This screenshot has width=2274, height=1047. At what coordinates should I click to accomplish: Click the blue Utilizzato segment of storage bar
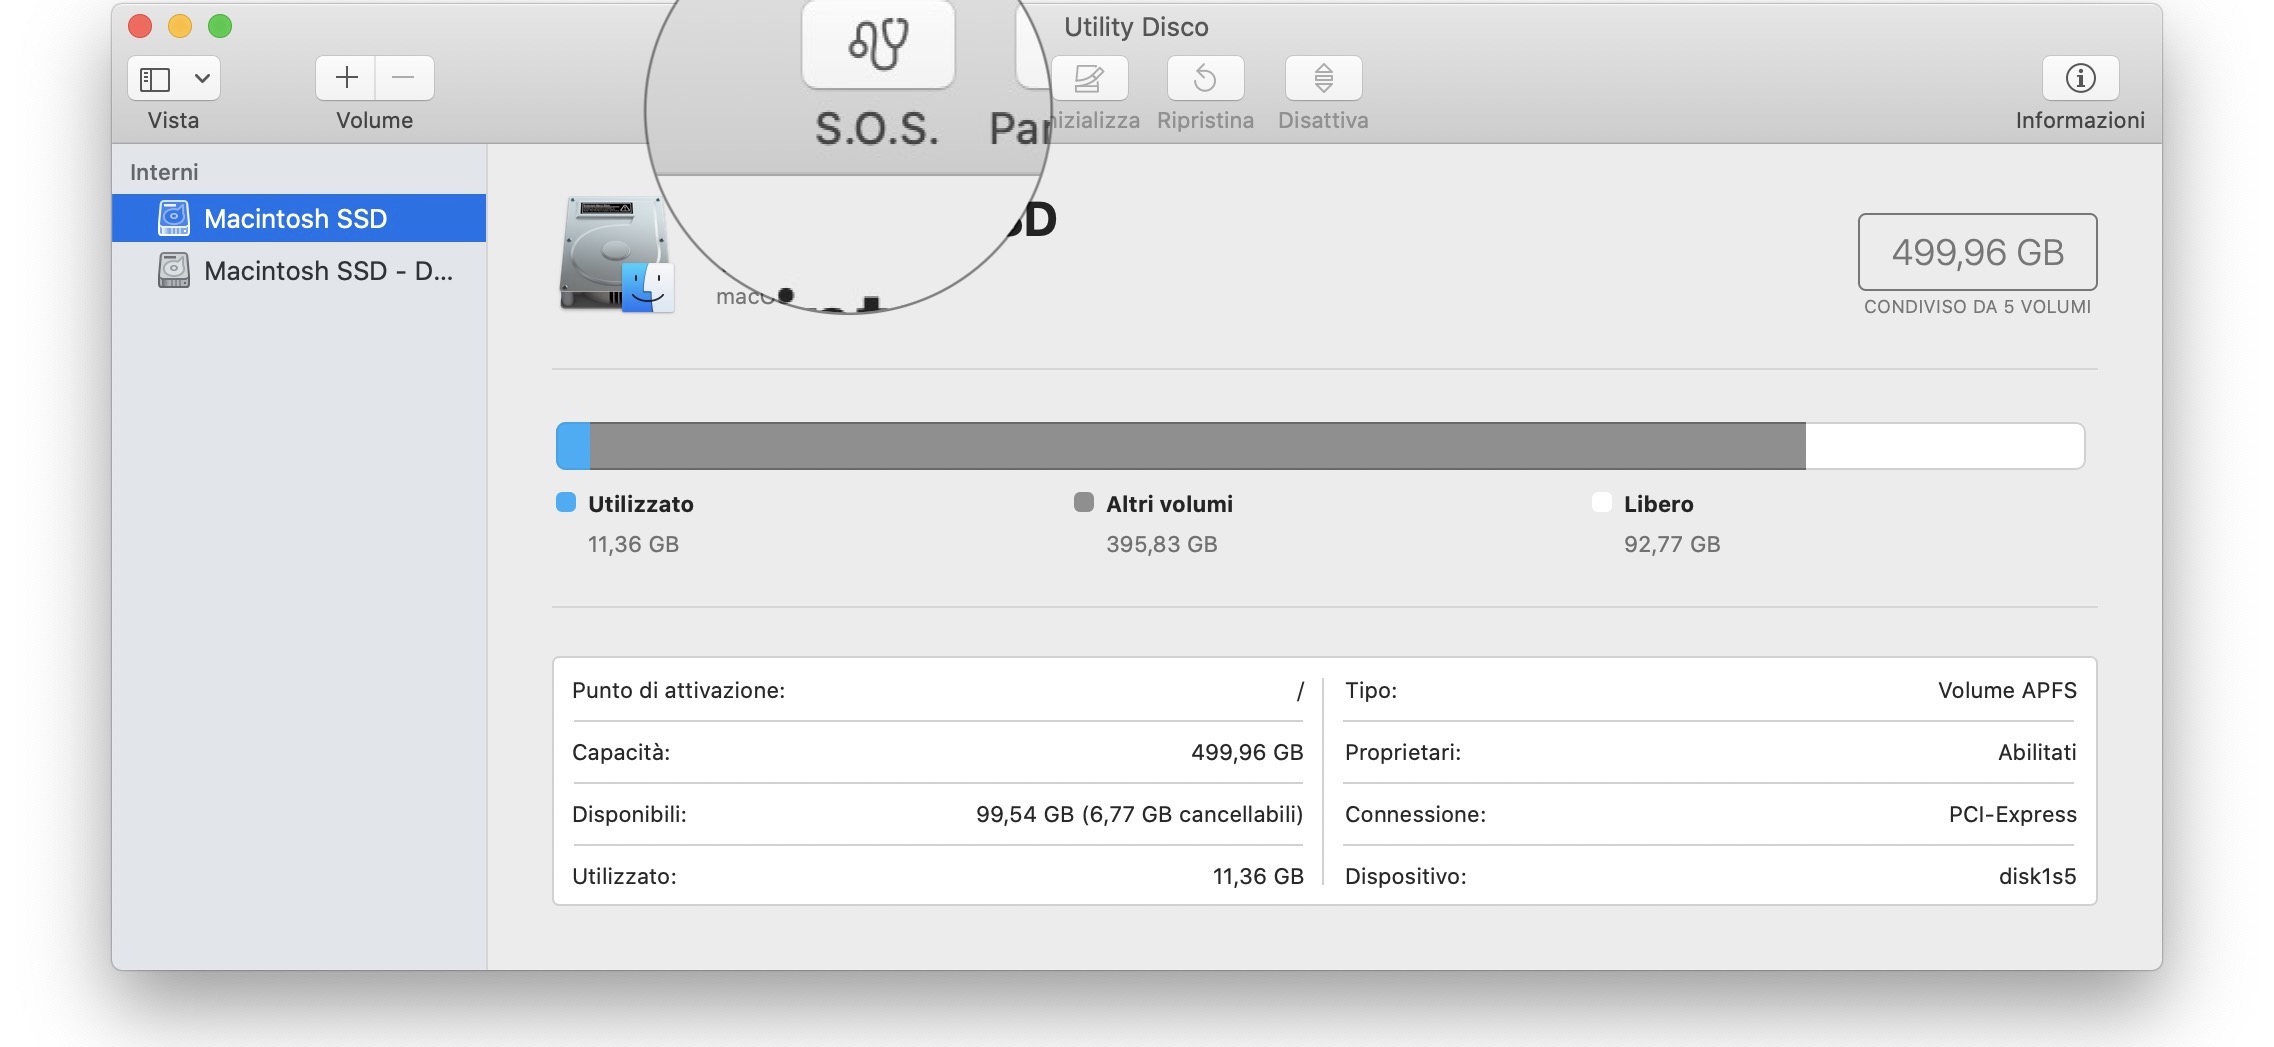pos(573,446)
